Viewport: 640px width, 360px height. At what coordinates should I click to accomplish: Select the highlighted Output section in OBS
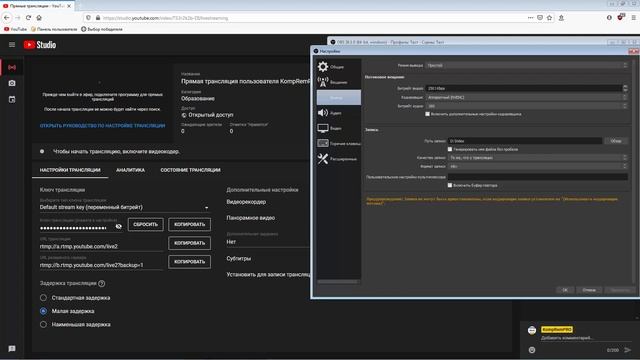click(x=338, y=98)
